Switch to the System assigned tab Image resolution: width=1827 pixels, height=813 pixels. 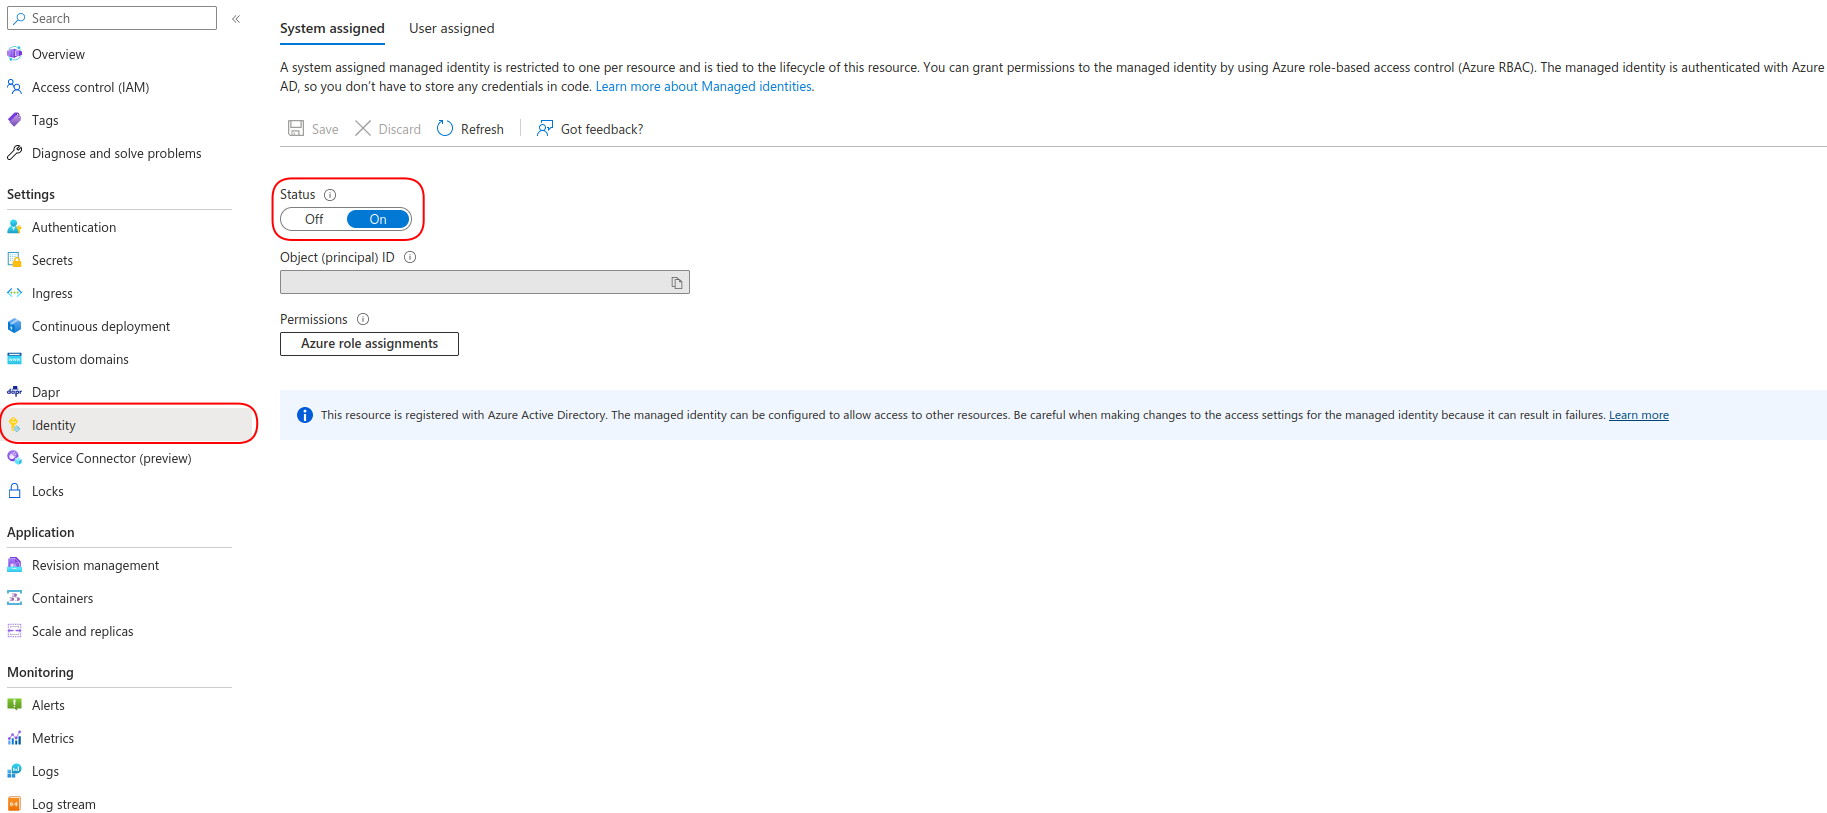[332, 28]
